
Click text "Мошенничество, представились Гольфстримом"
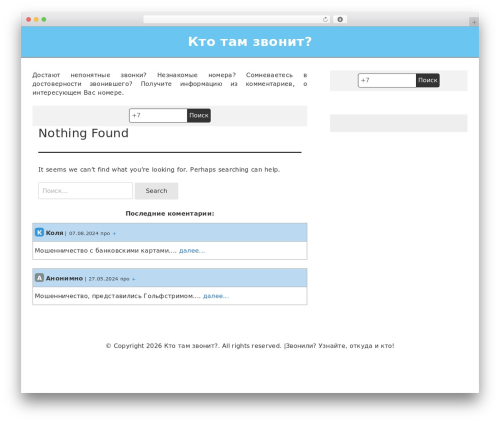[x=114, y=296]
